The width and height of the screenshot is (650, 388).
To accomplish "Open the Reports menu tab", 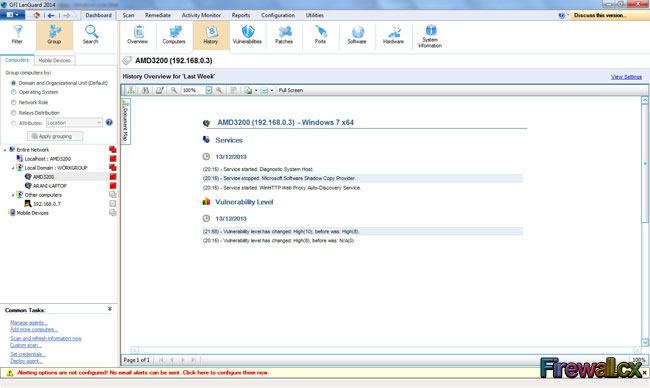I will click(x=241, y=15).
